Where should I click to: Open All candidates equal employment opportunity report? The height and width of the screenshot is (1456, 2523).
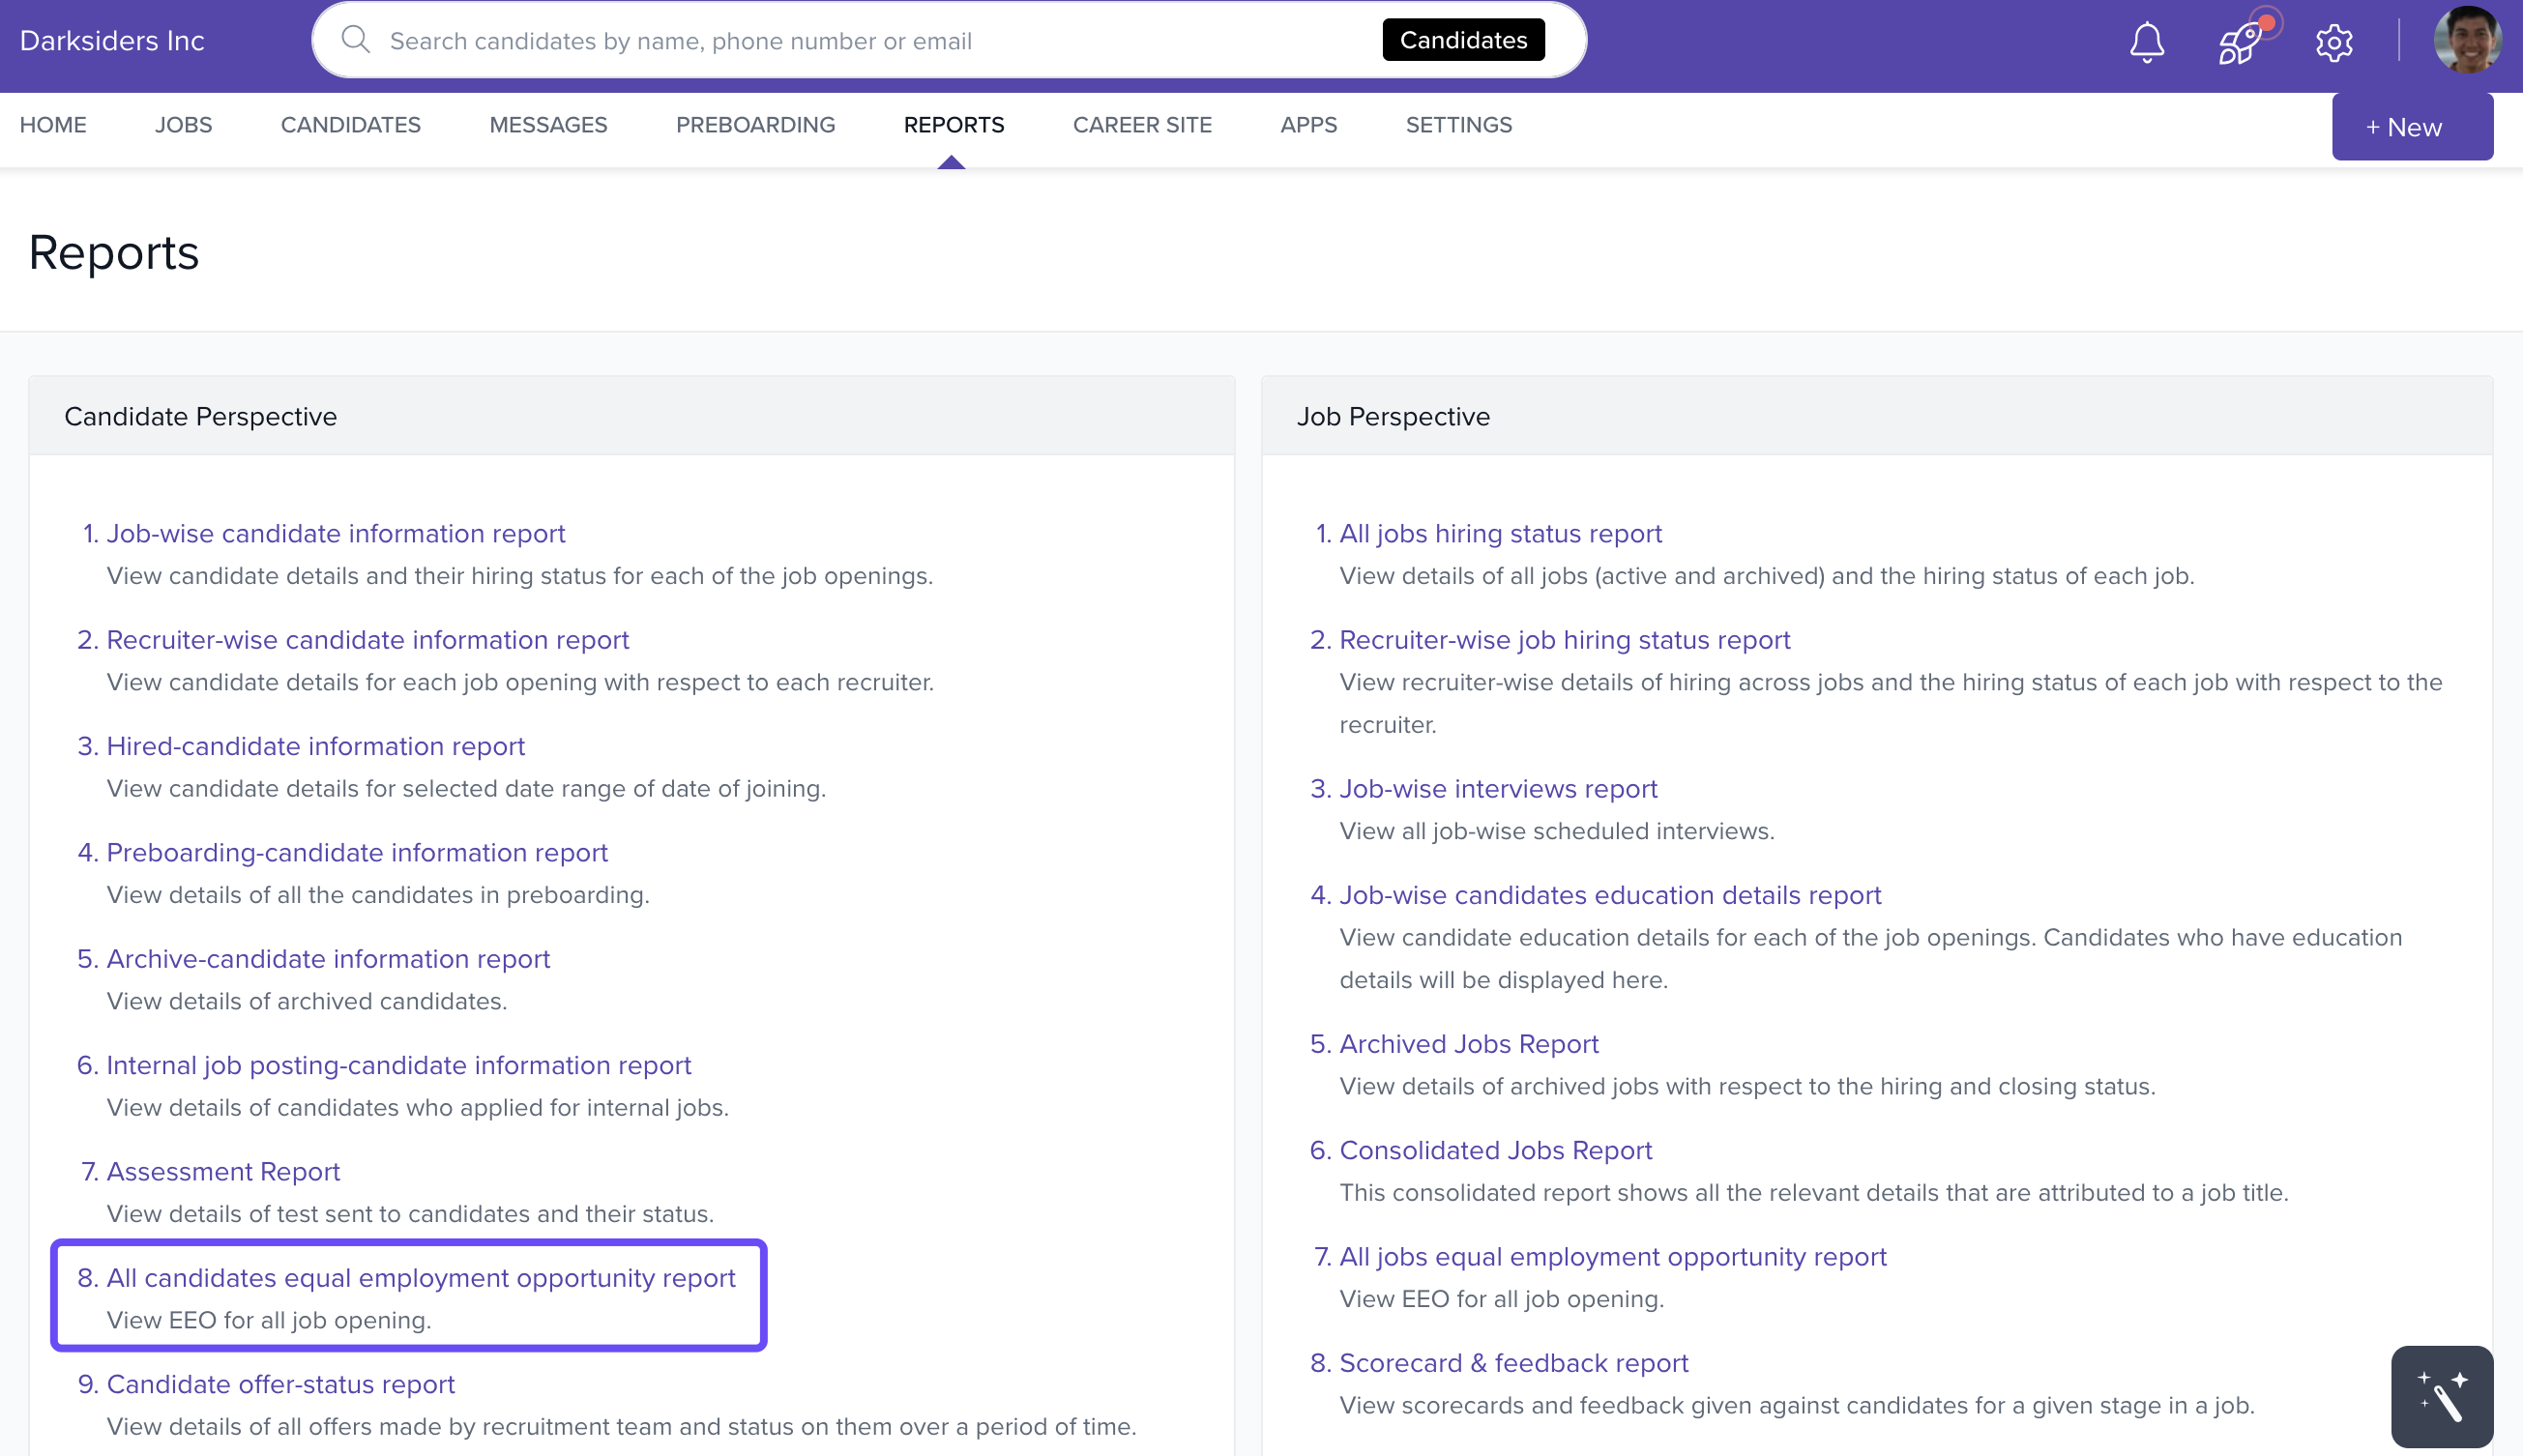coord(420,1278)
